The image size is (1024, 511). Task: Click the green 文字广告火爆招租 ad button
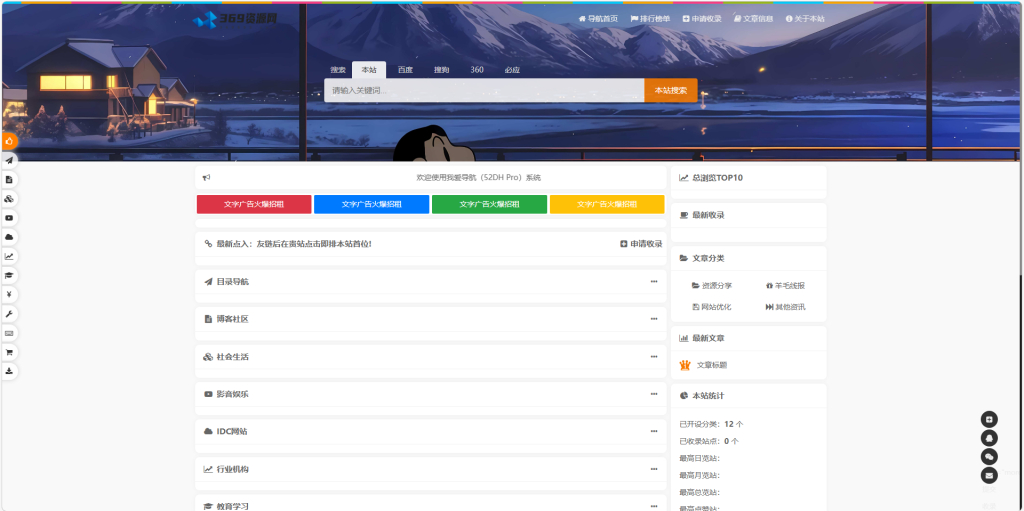[489, 204]
